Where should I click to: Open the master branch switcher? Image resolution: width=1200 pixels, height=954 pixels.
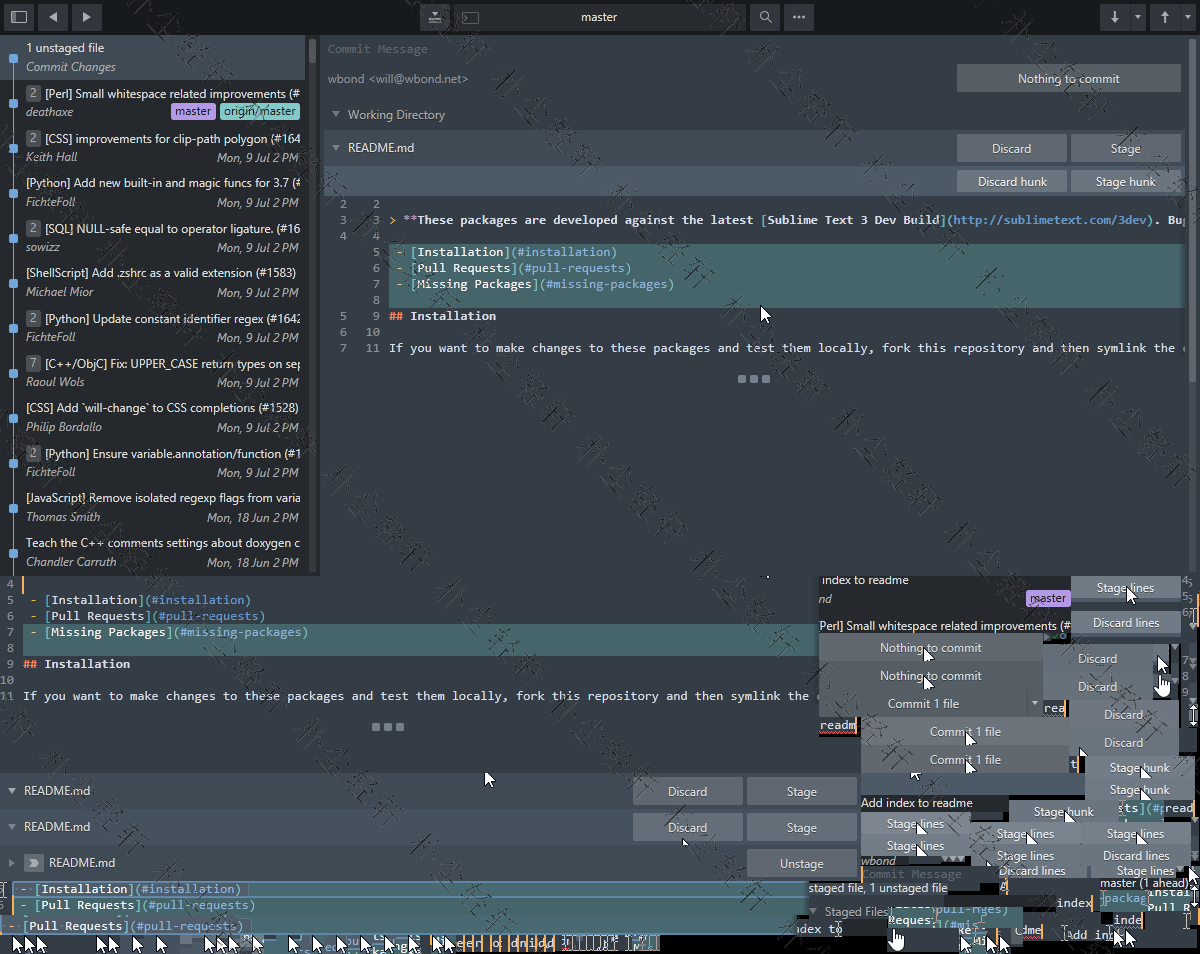pyautogui.click(x=599, y=17)
